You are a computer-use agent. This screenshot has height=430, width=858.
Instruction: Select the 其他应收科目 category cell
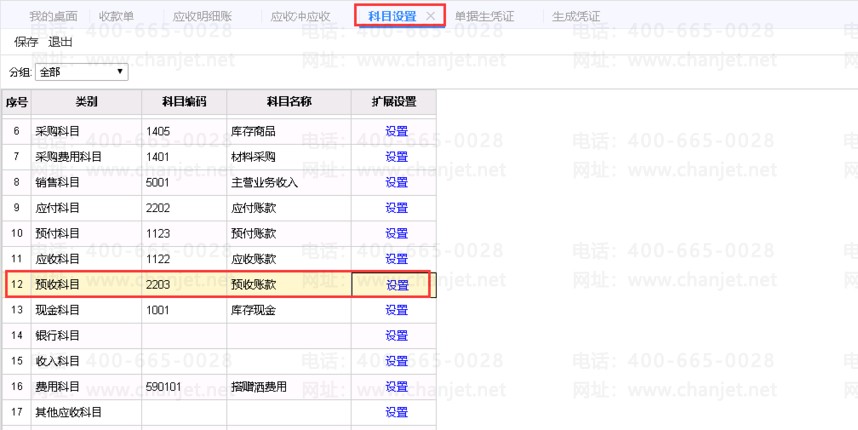(86, 412)
